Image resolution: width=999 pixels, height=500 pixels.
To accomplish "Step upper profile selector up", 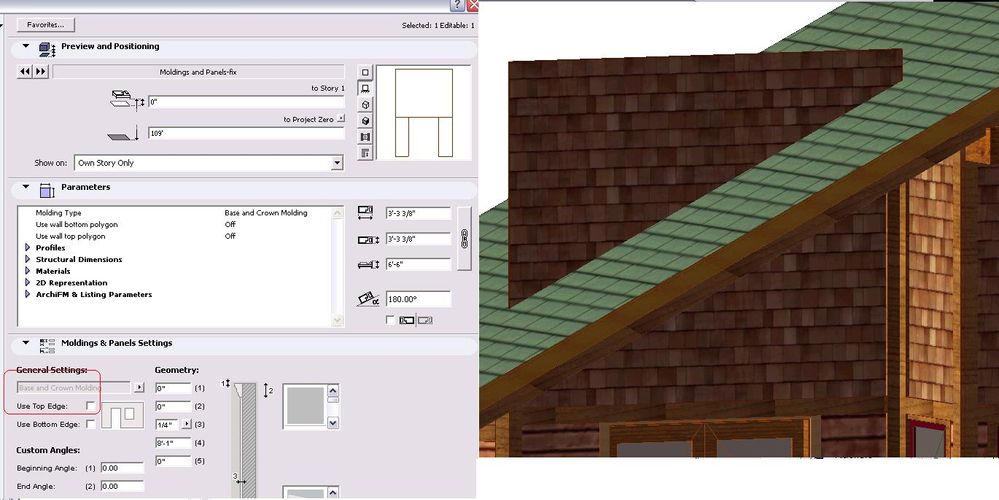I will click(x=333, y=390).
